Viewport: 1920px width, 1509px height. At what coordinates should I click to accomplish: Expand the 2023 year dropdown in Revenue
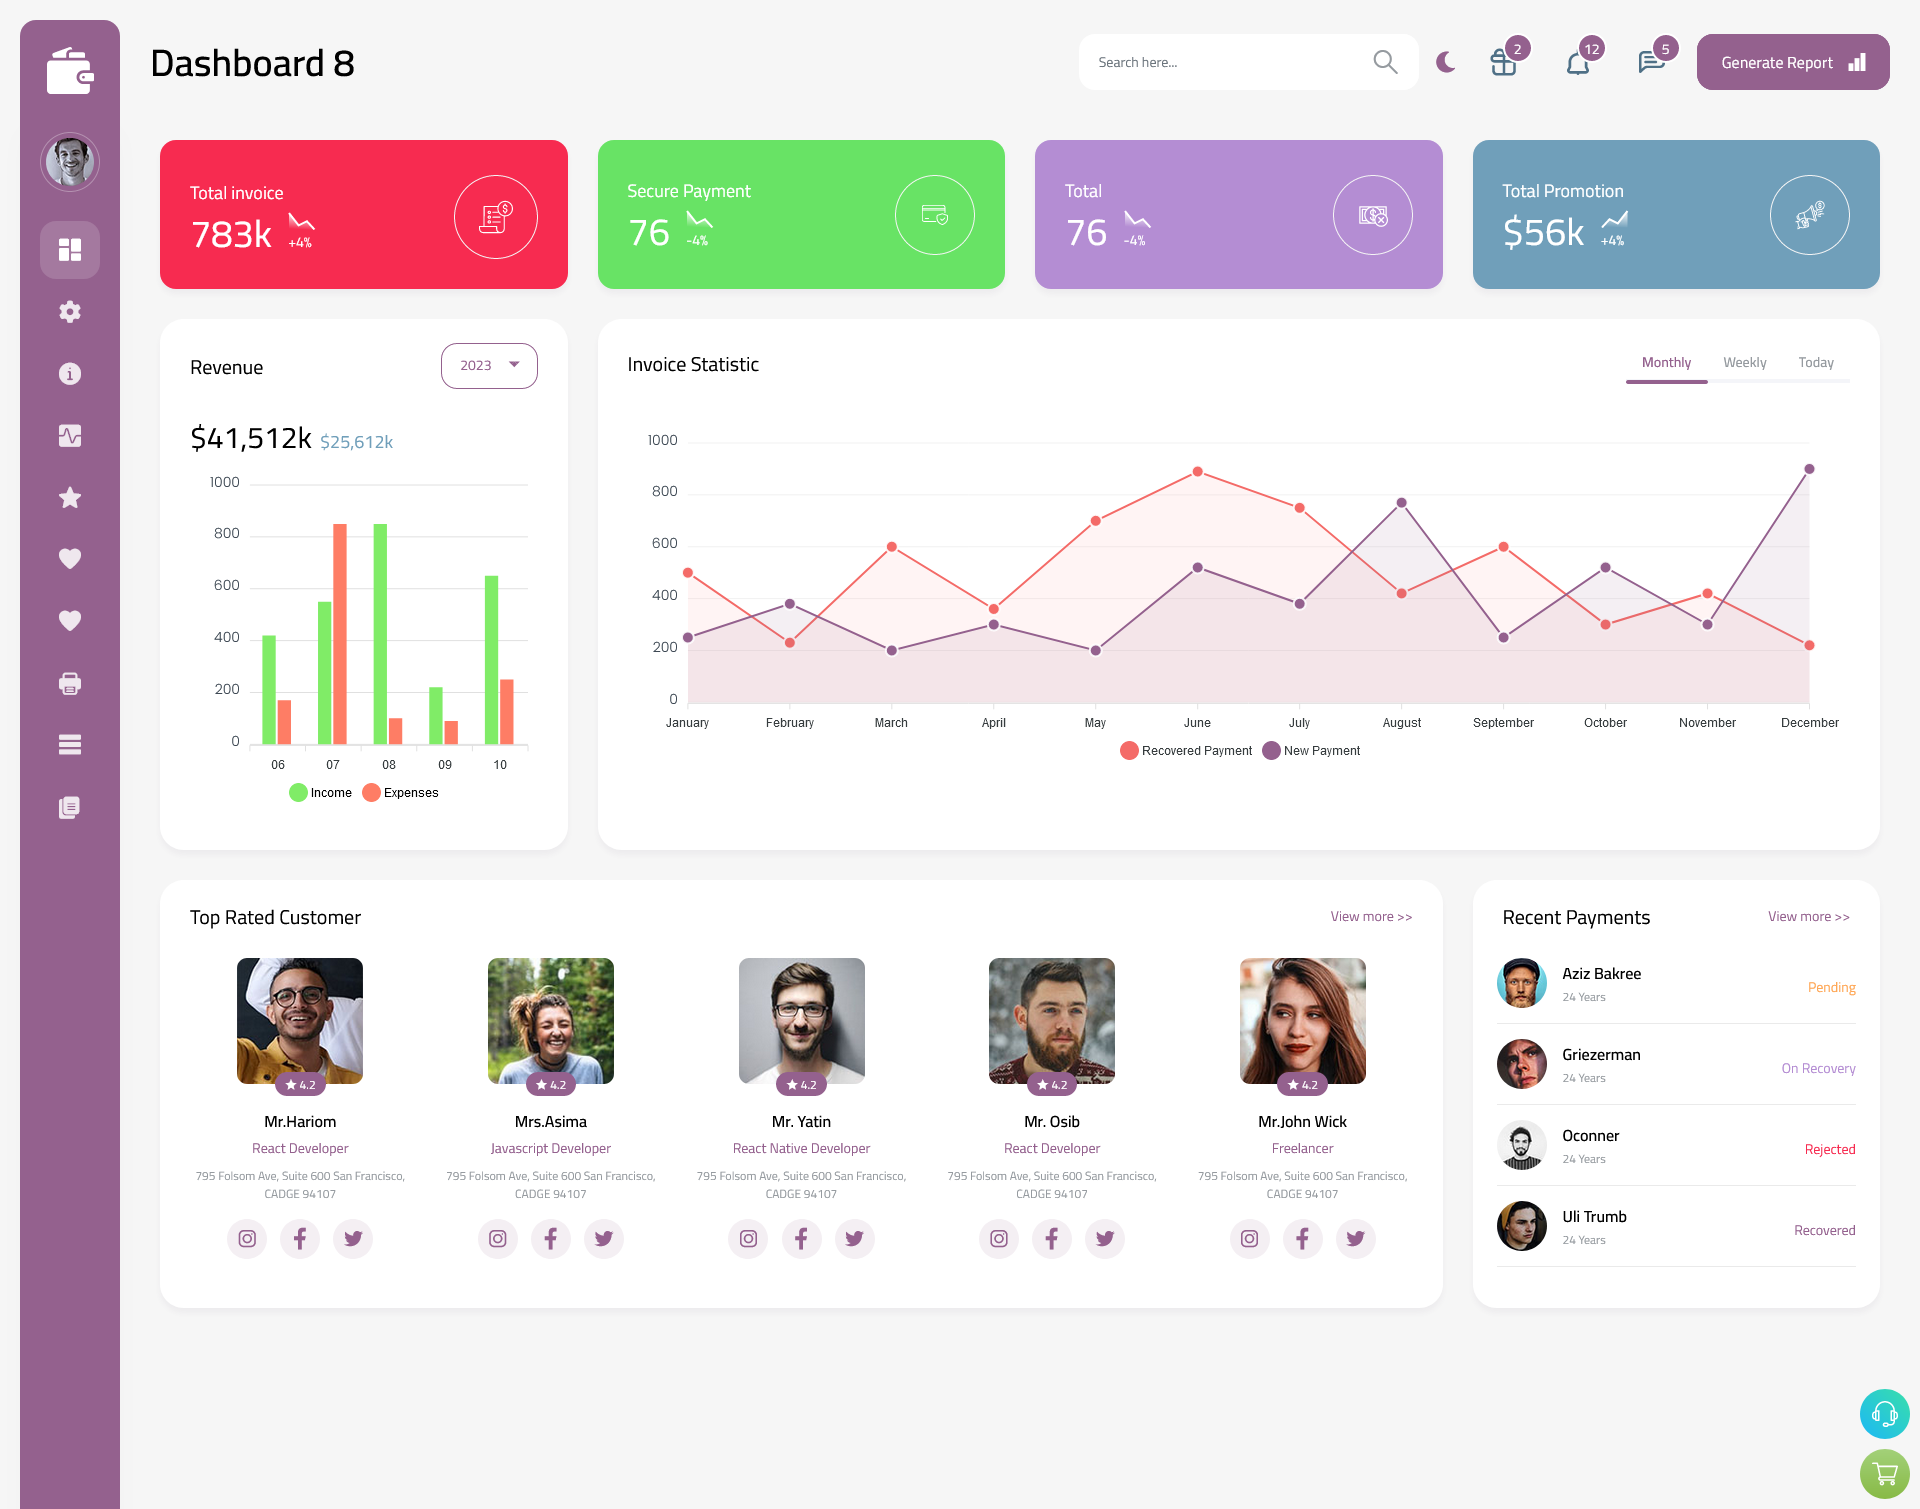pyautogui.click(x=489, y=365)
